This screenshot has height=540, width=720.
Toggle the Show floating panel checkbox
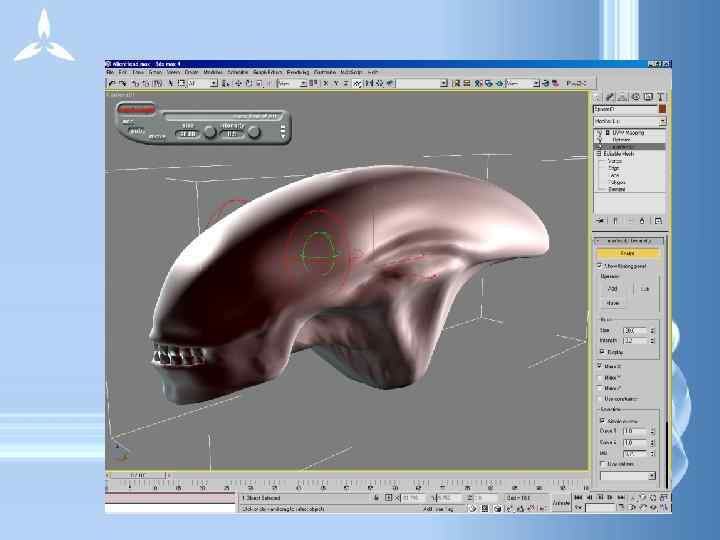tap(599, 265)
